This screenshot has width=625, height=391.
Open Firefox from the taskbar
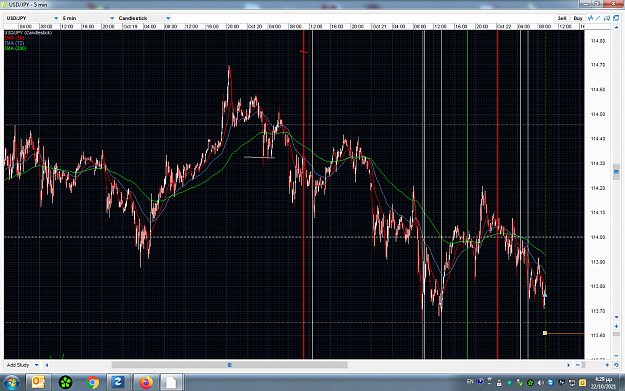(x=146, y=383)
